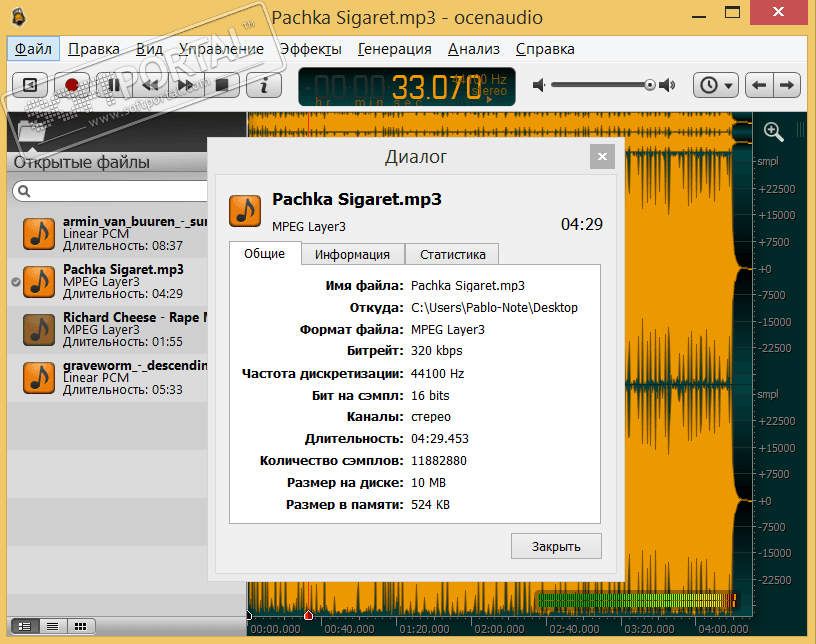Click the 04:29.453 duration value
This screenshot has height=644, width=816.
pos(440,439)
